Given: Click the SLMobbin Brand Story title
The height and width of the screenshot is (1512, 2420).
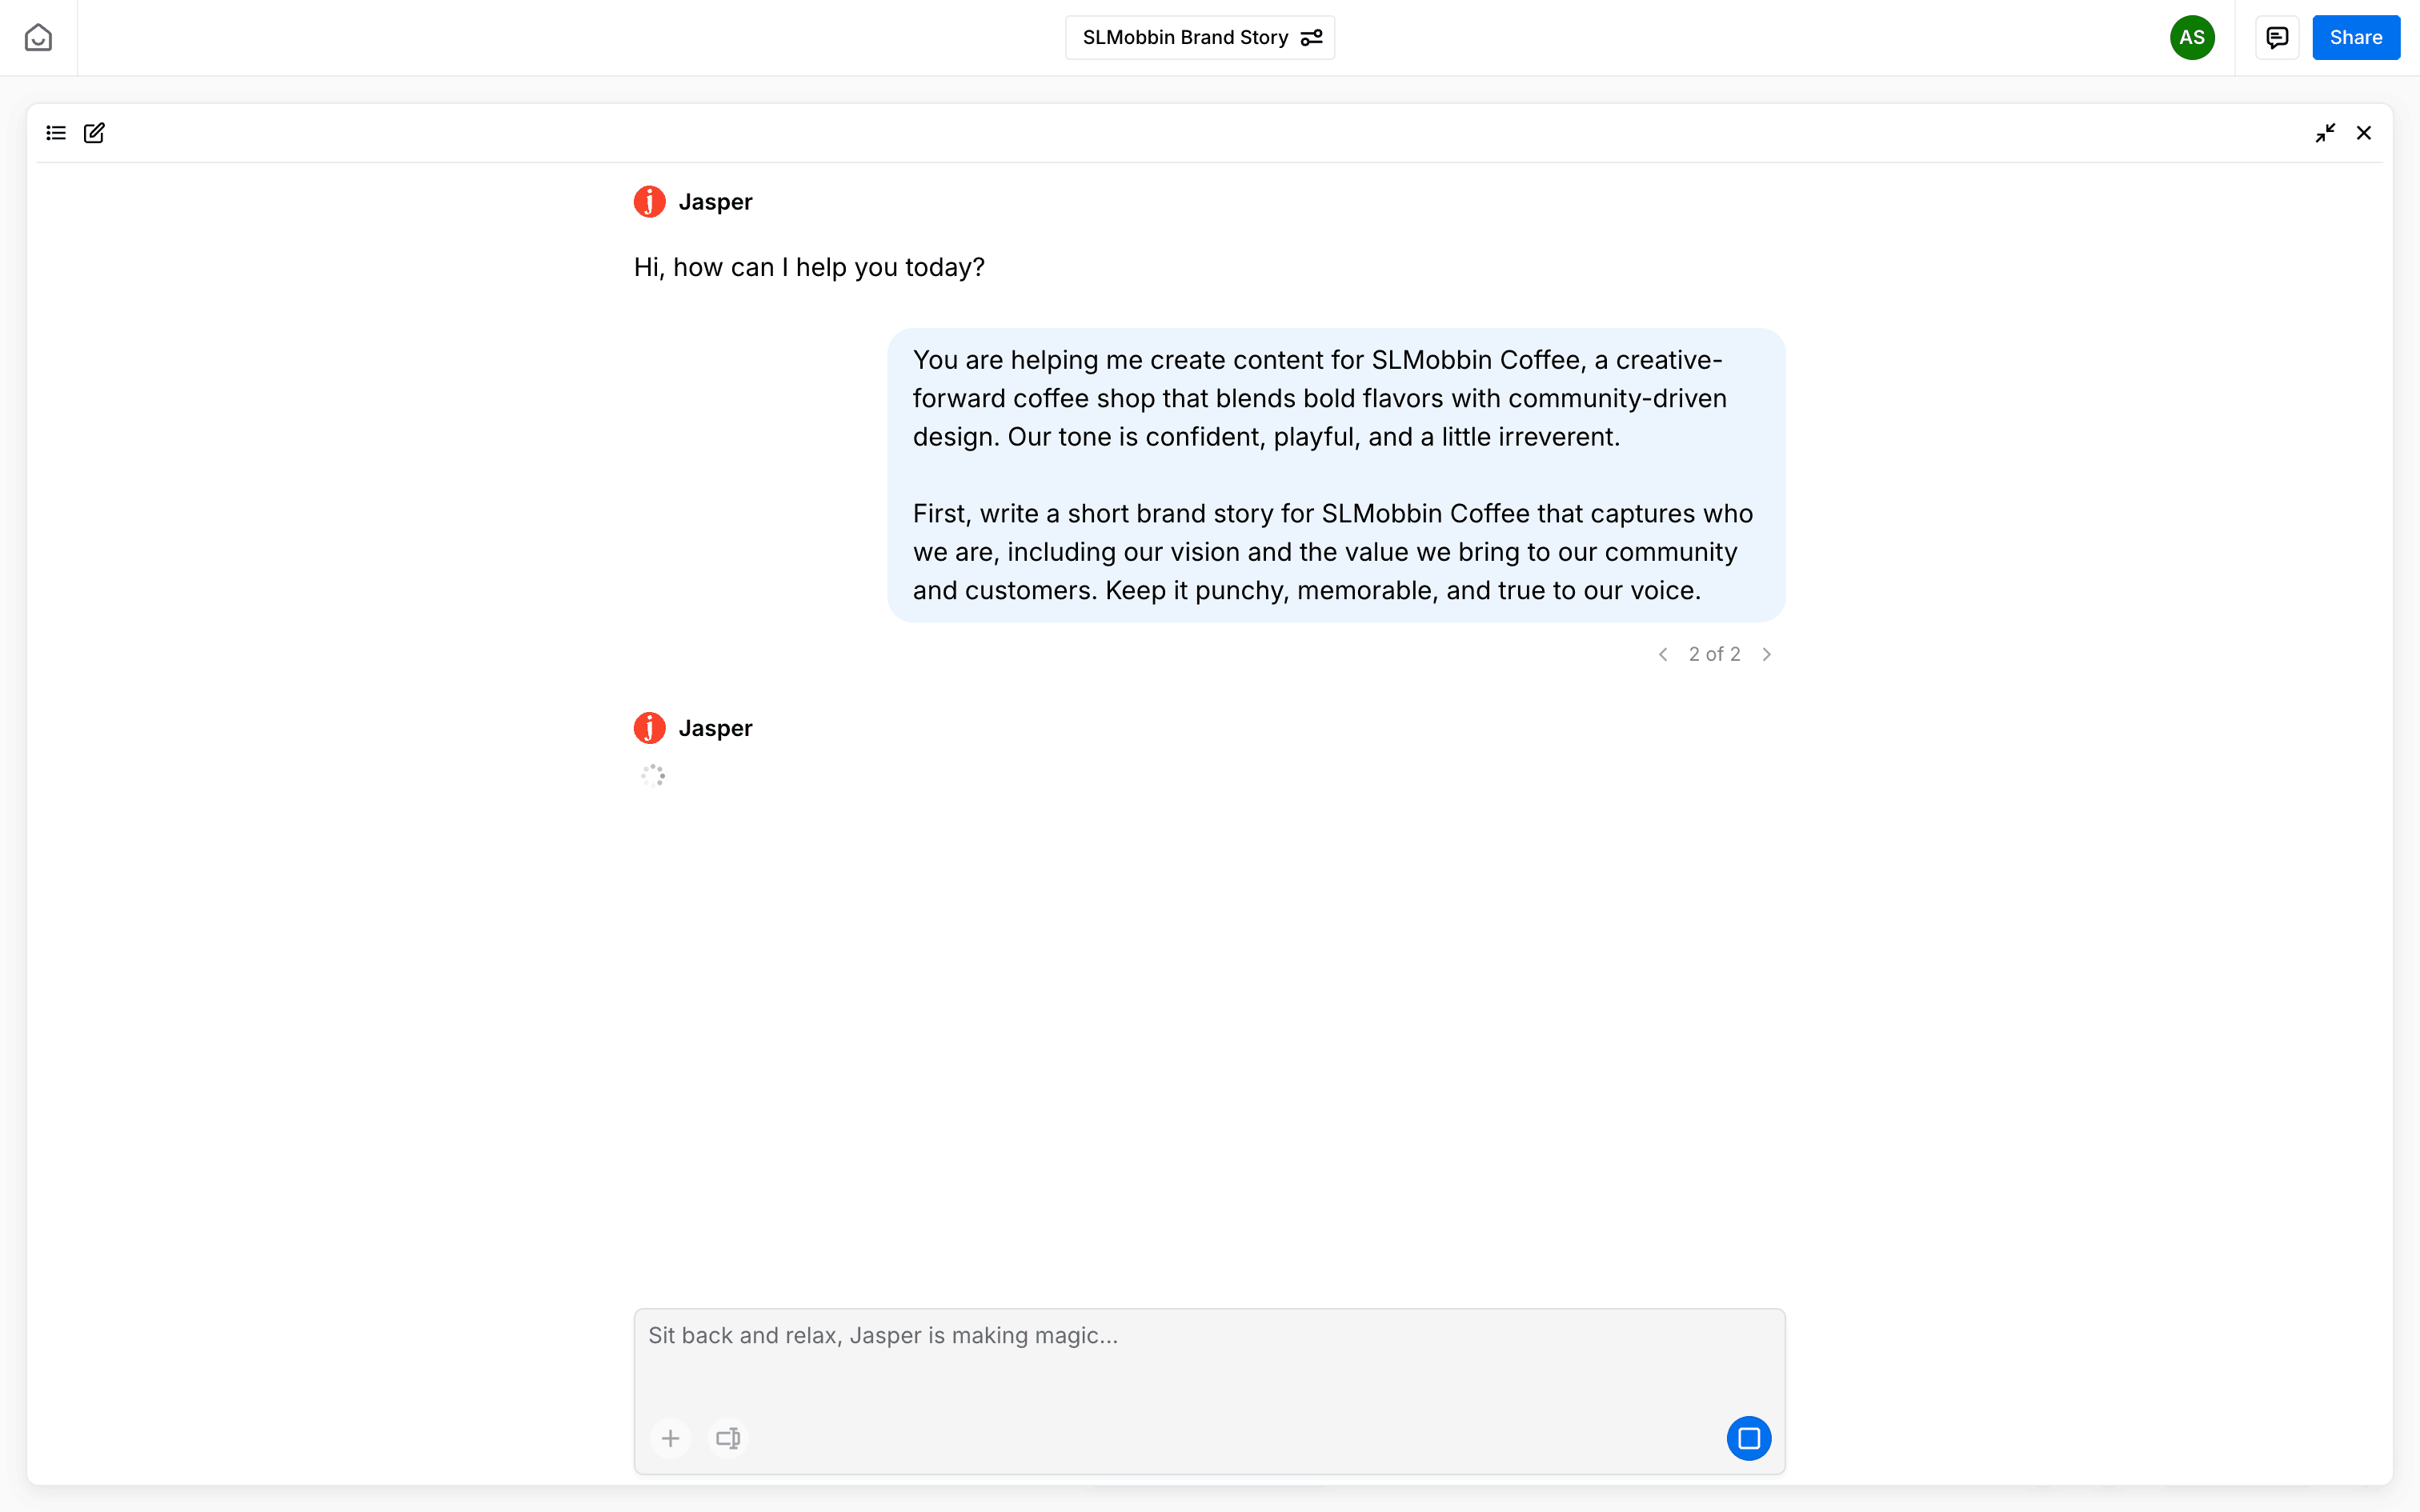Looking at the screenshot, I should [x=1185, y=38].
